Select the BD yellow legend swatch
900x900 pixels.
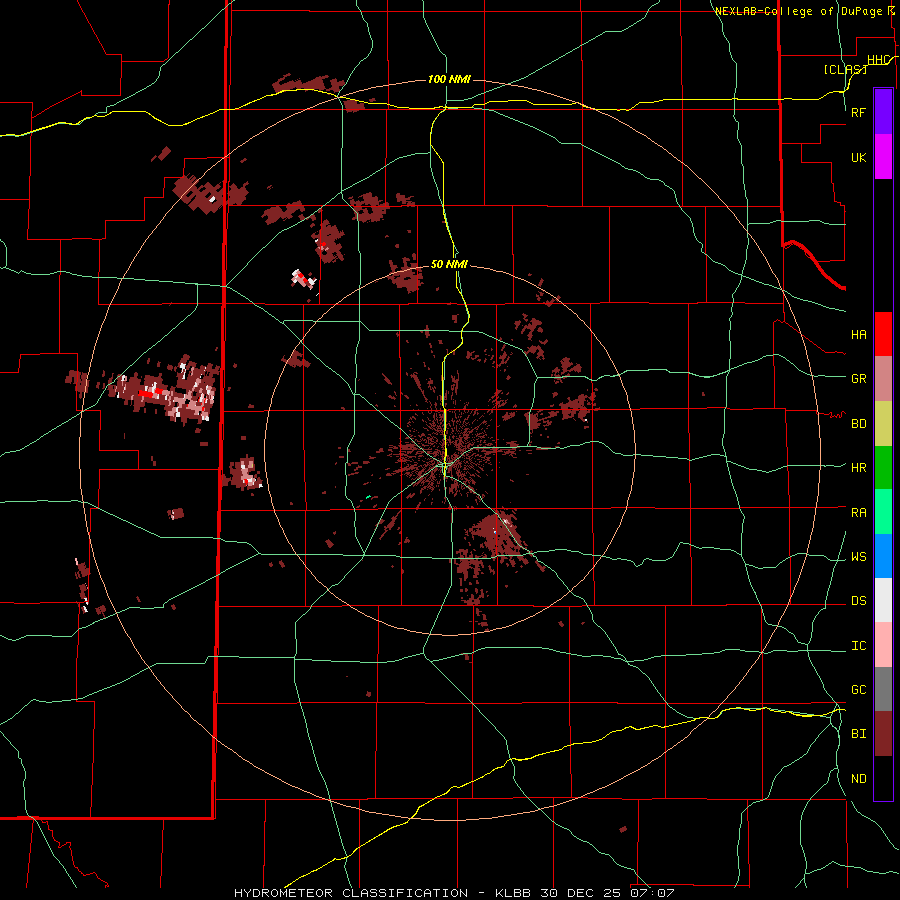point(883,424)
